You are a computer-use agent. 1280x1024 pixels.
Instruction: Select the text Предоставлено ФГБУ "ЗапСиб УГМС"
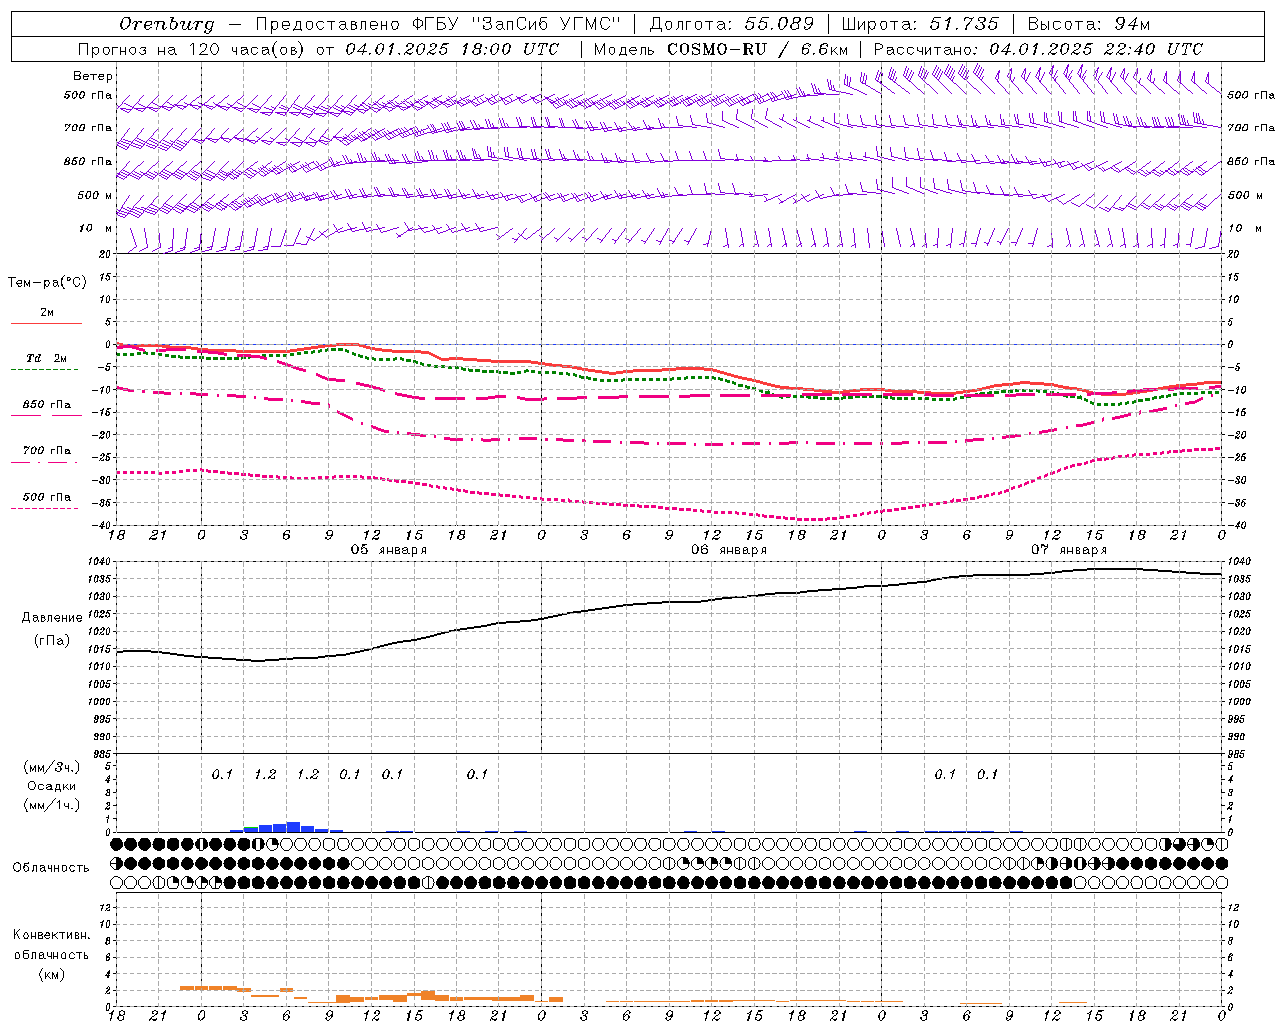click(438, 24)
